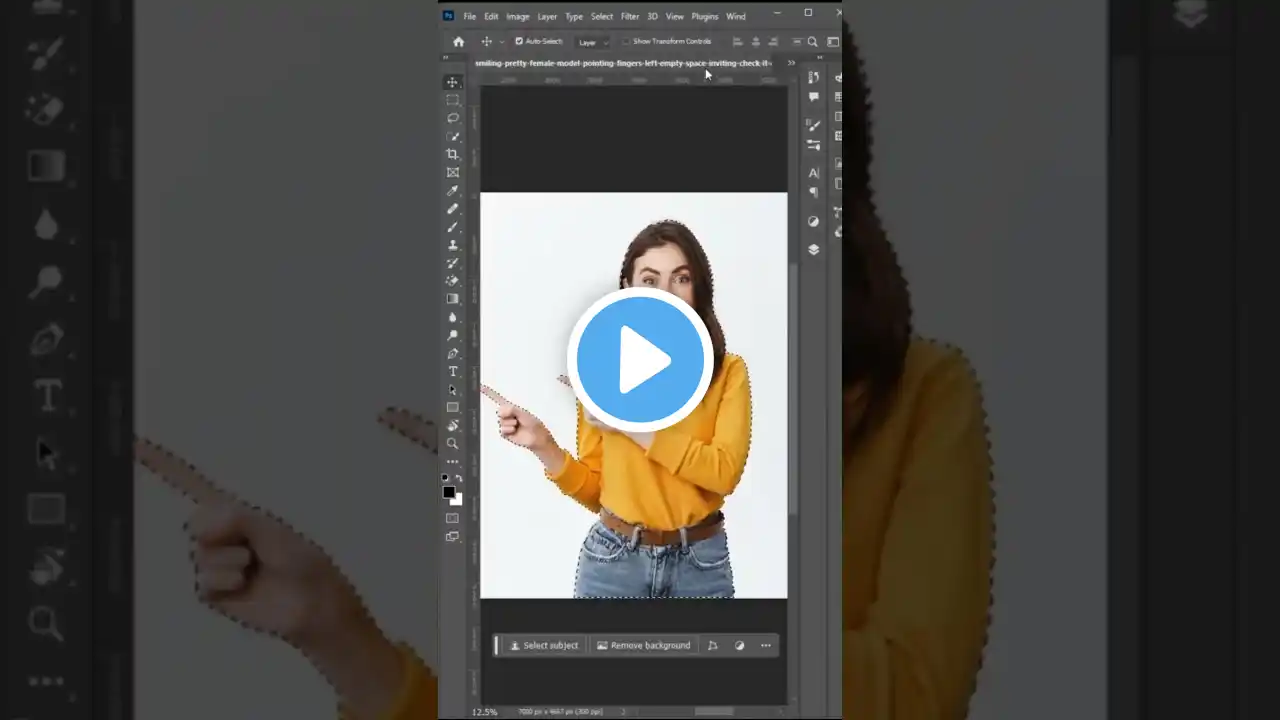Screen dimensions: 1280x720
Task: Open the document tab overflow chevron
Action: [x=791, y=63]
